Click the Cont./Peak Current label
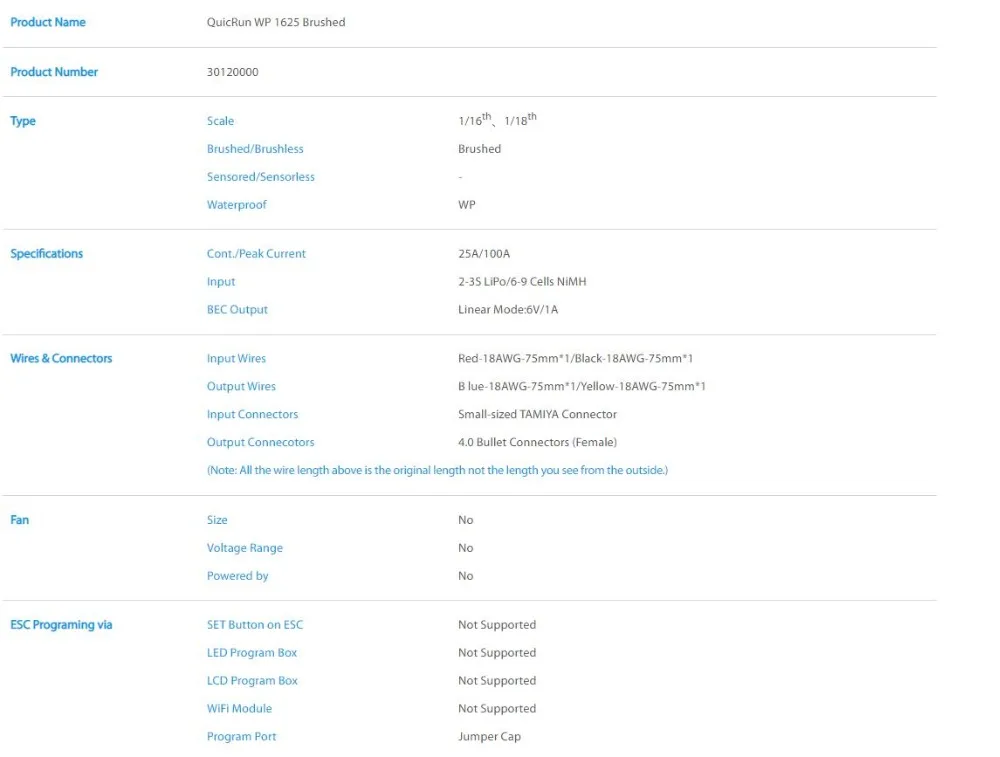Screen dimensions: 1000x757 (x=256, y=254)
